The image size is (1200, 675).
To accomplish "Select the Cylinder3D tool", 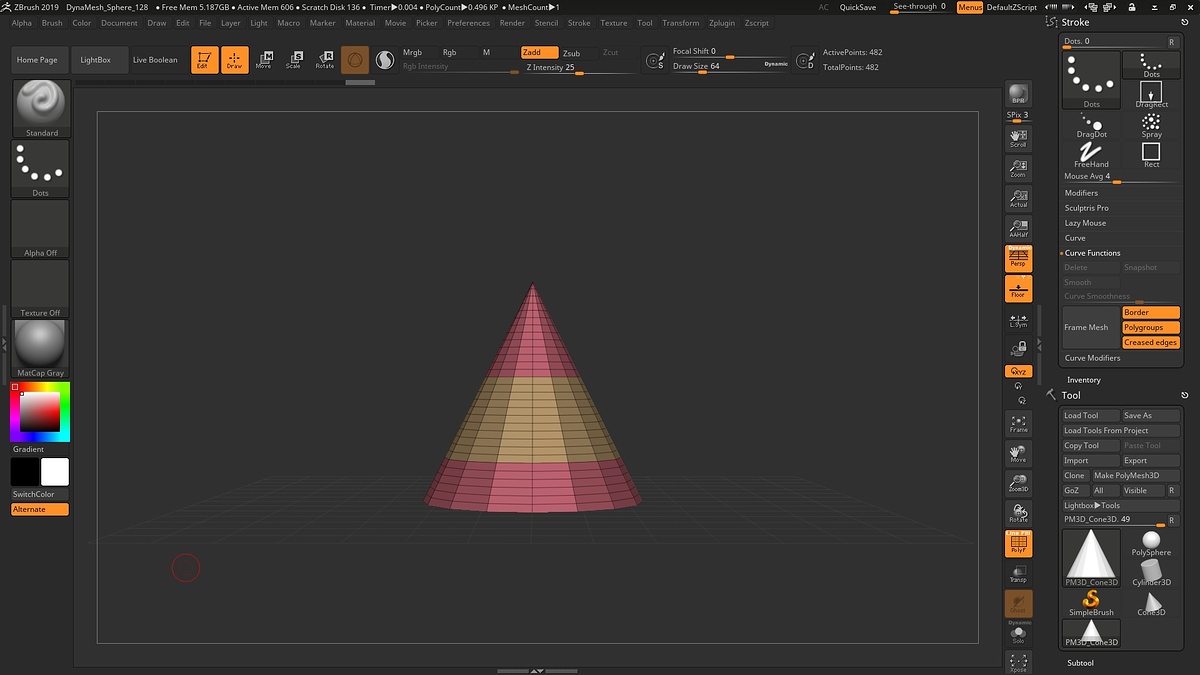I will (x=1151, y=573).
